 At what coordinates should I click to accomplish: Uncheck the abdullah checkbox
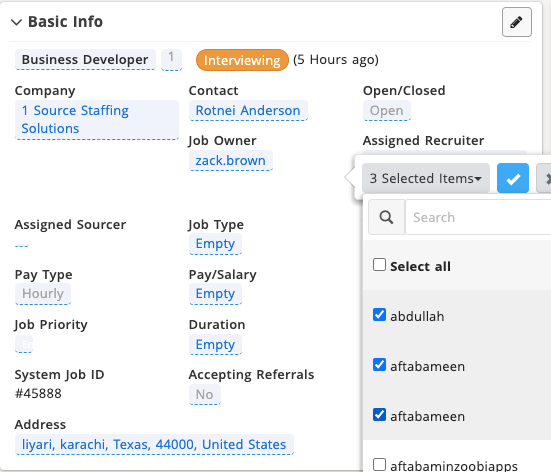[x=379, y=315]
